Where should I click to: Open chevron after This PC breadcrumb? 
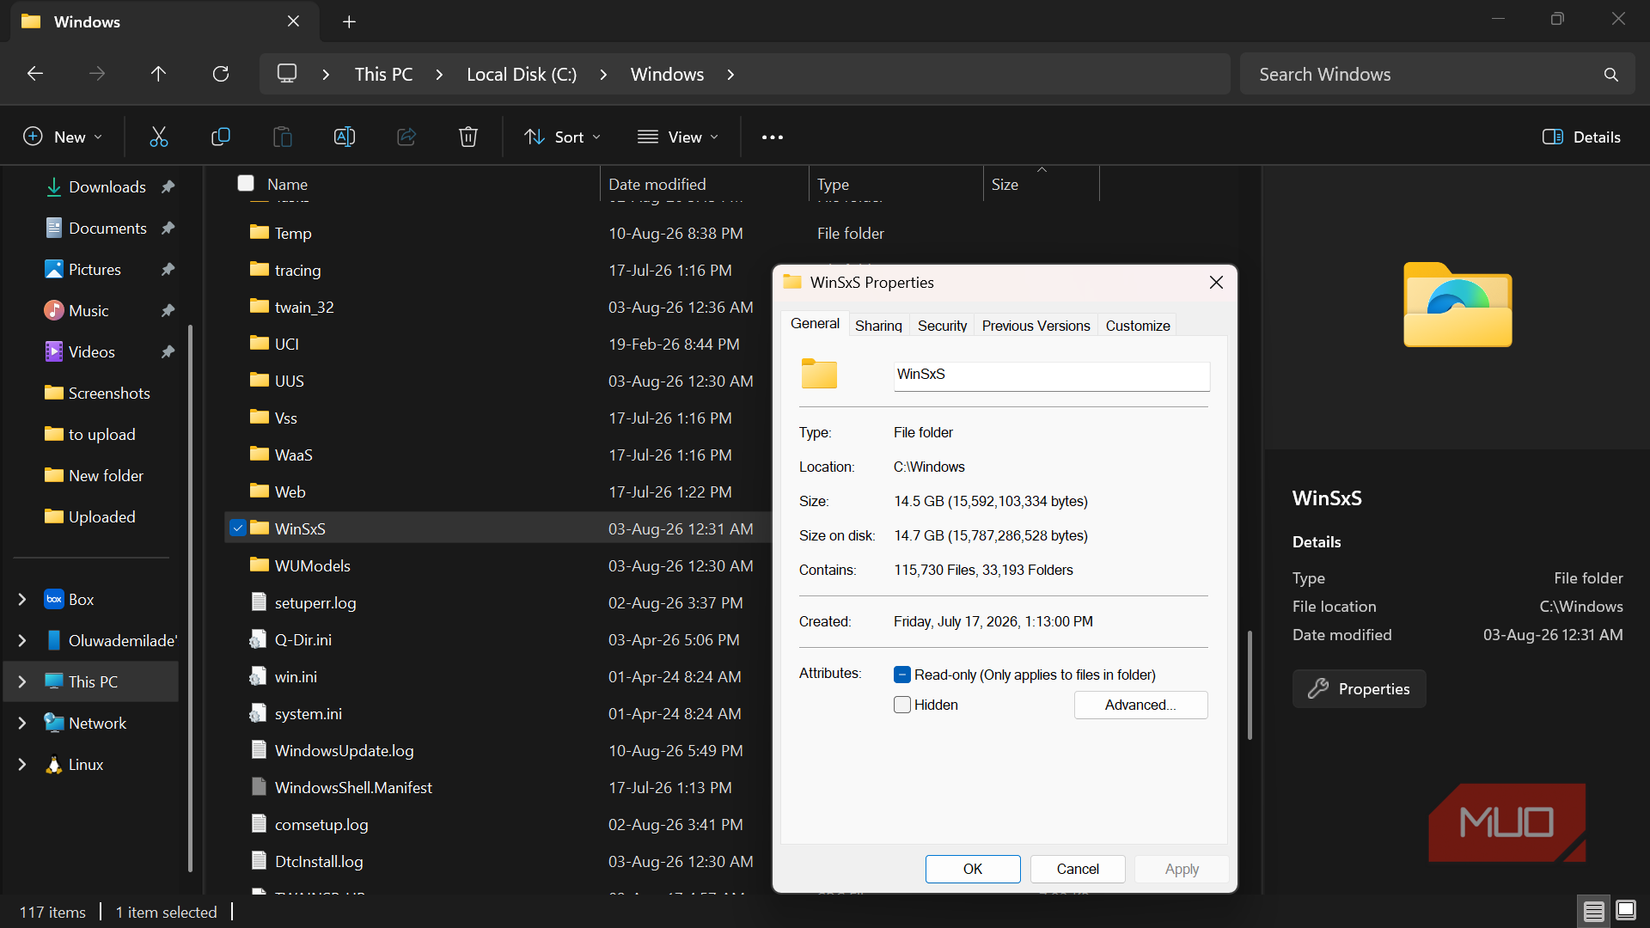439,75
